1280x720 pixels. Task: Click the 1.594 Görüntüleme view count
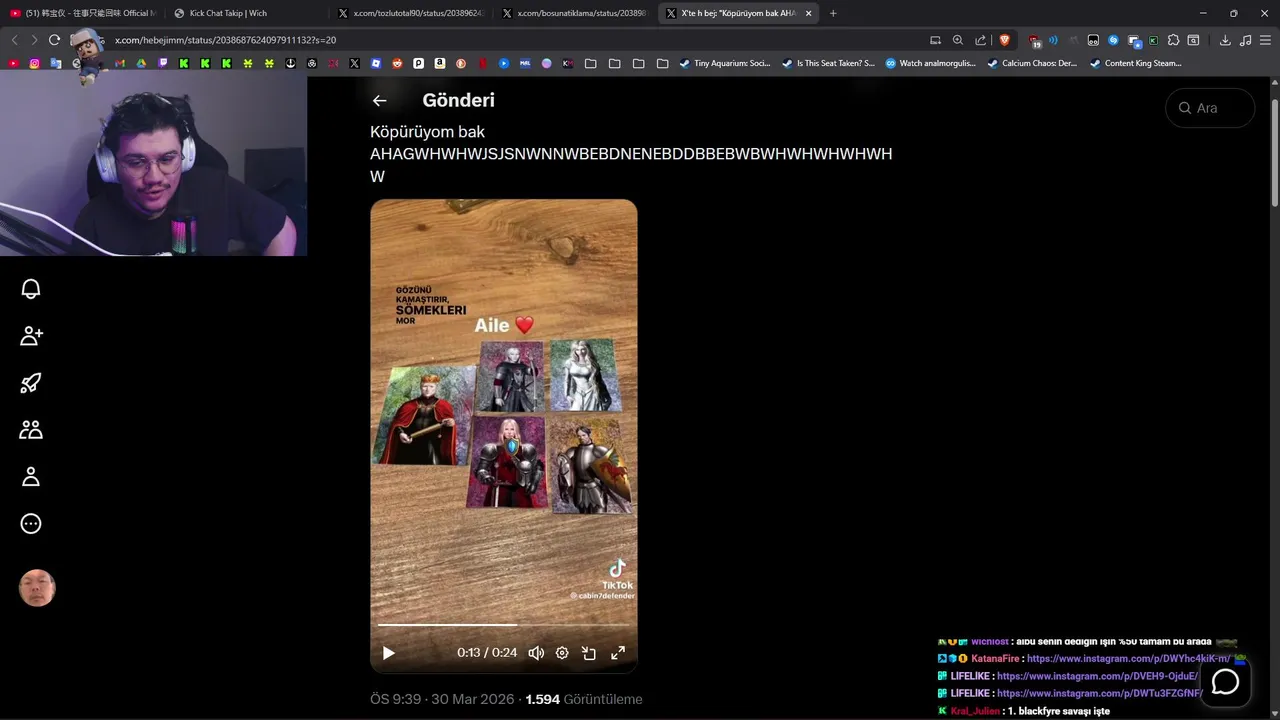584,699
